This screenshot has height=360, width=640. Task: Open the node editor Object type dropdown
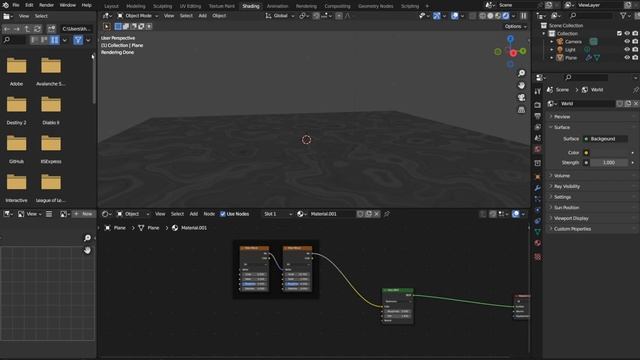(133, 214)
